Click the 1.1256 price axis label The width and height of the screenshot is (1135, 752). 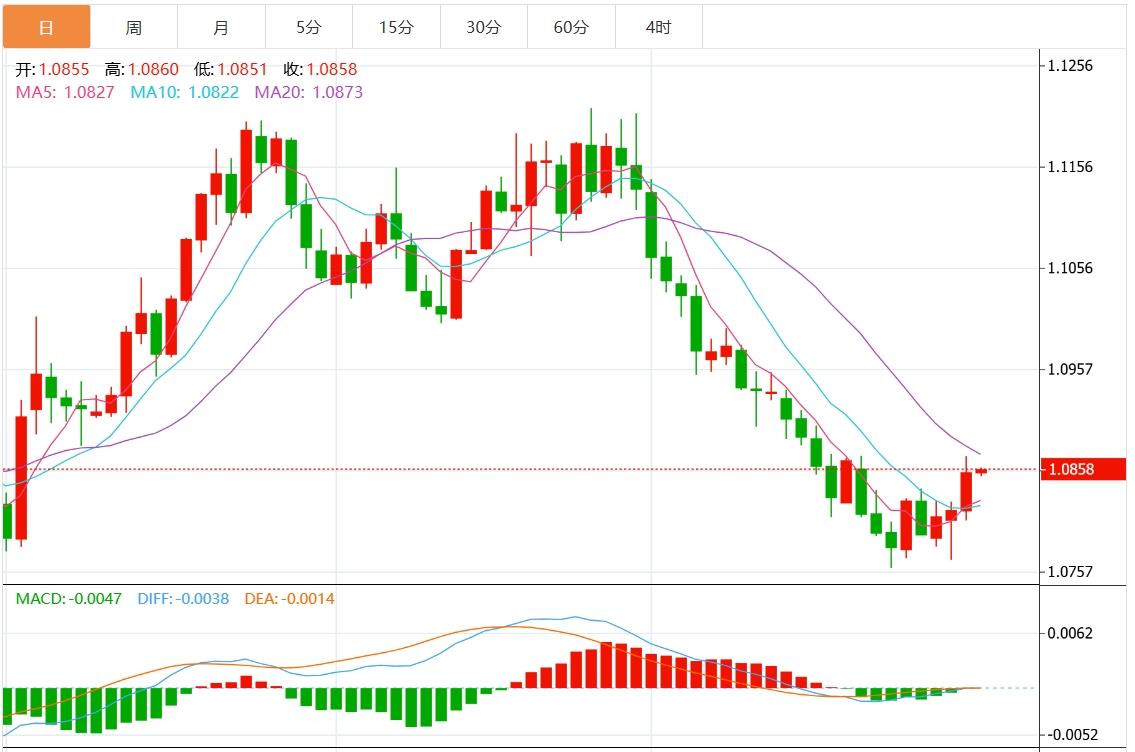[x=1070, y=66]
